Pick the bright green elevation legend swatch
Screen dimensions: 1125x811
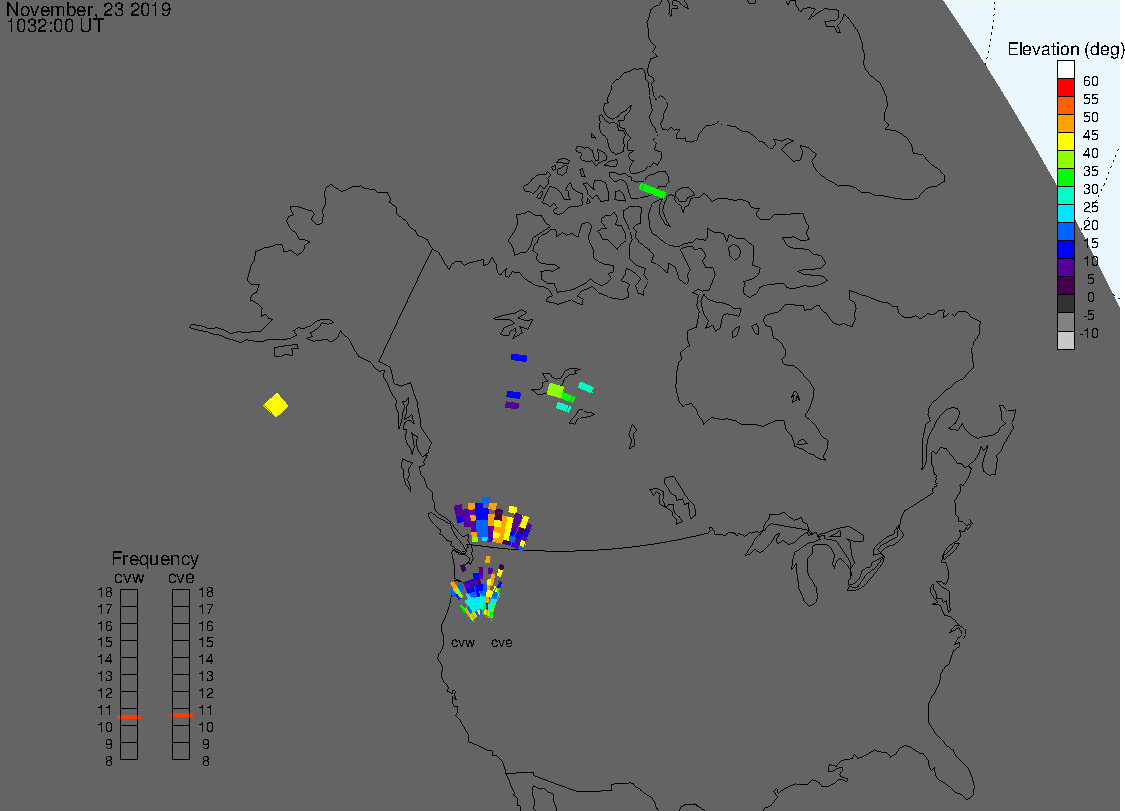(1065, 177)
